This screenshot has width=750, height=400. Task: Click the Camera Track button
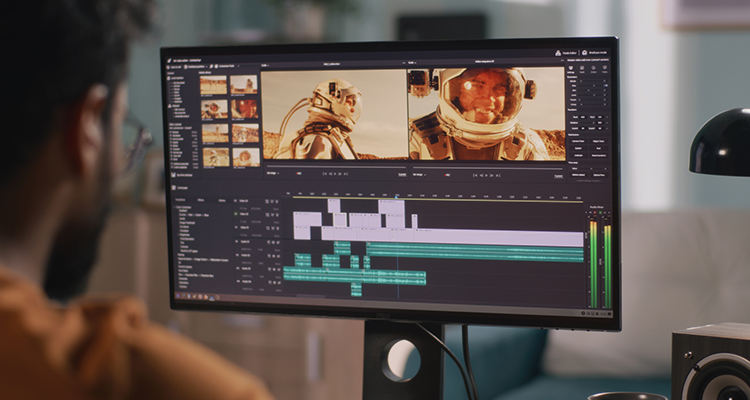577,141
